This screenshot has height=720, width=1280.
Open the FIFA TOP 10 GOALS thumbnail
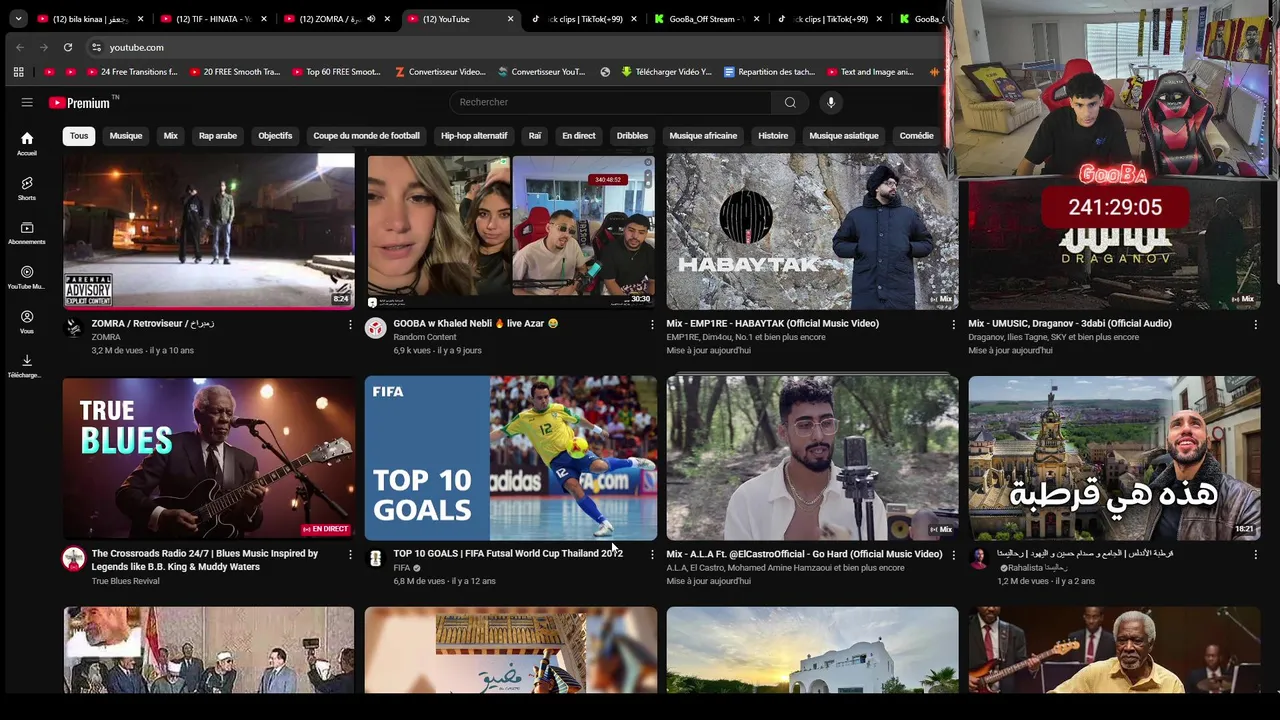coord(510,458)
